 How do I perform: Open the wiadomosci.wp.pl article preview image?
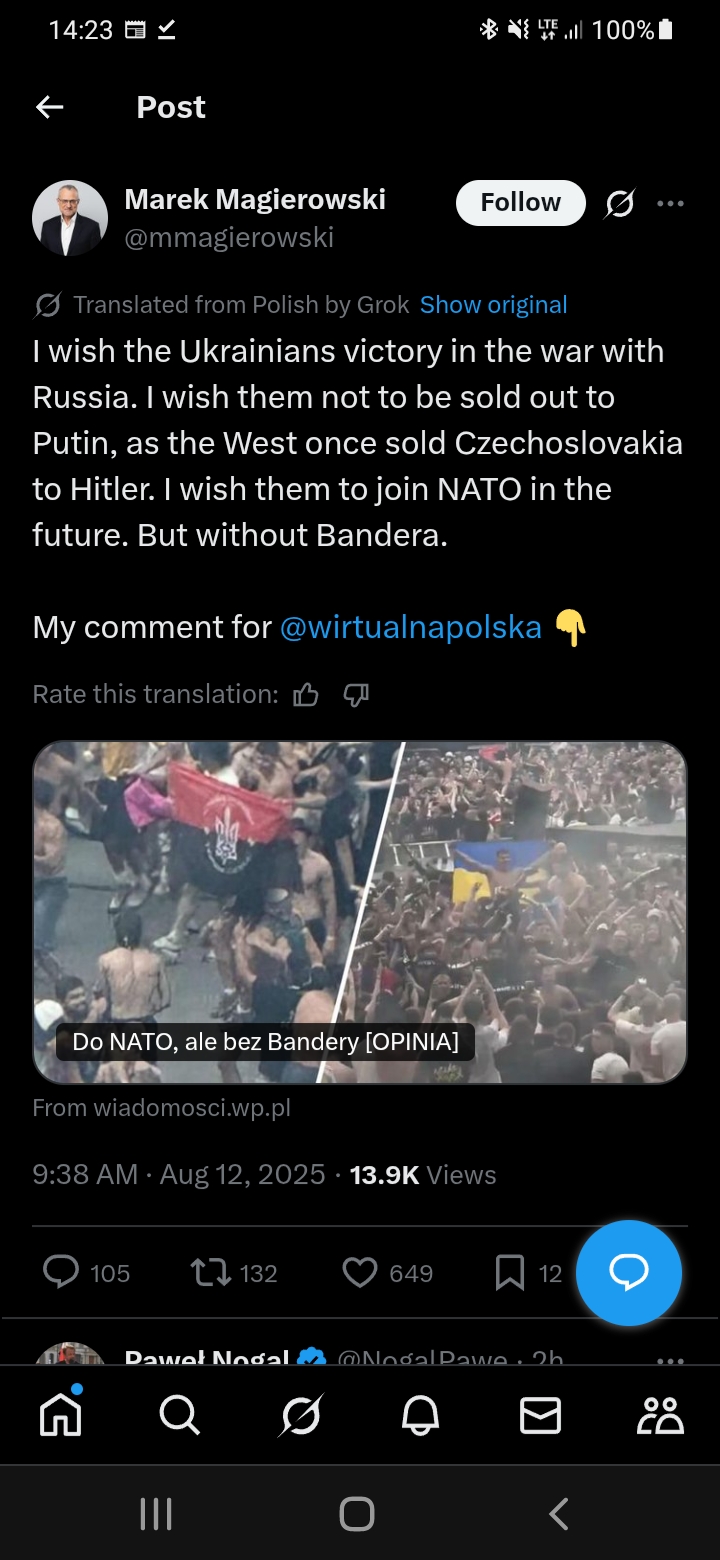pos(360,912)
